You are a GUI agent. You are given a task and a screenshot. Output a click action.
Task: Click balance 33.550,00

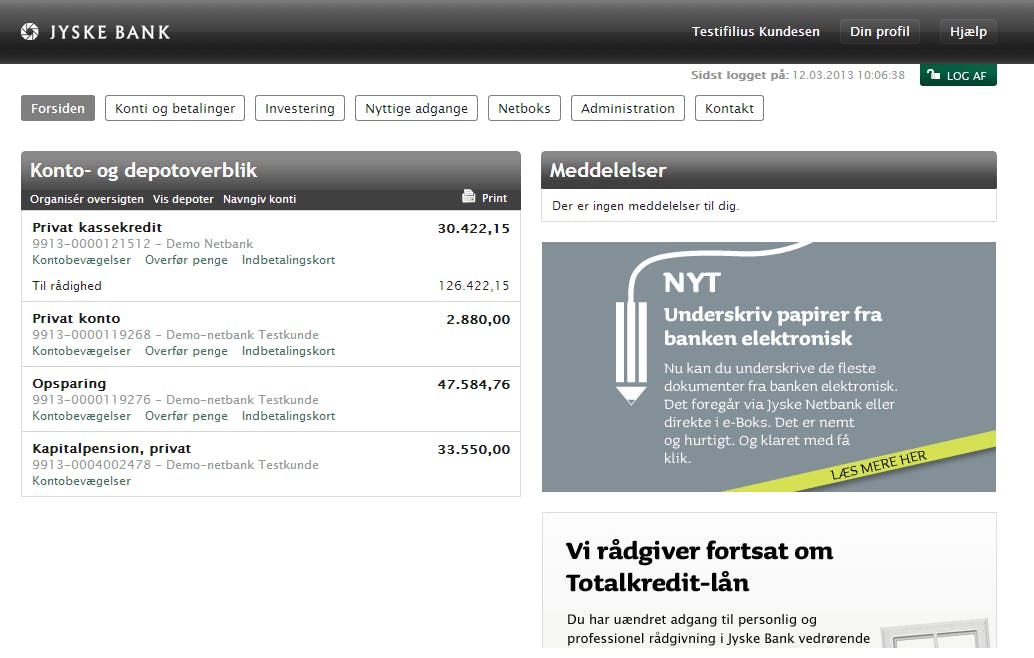click(473, 450)
